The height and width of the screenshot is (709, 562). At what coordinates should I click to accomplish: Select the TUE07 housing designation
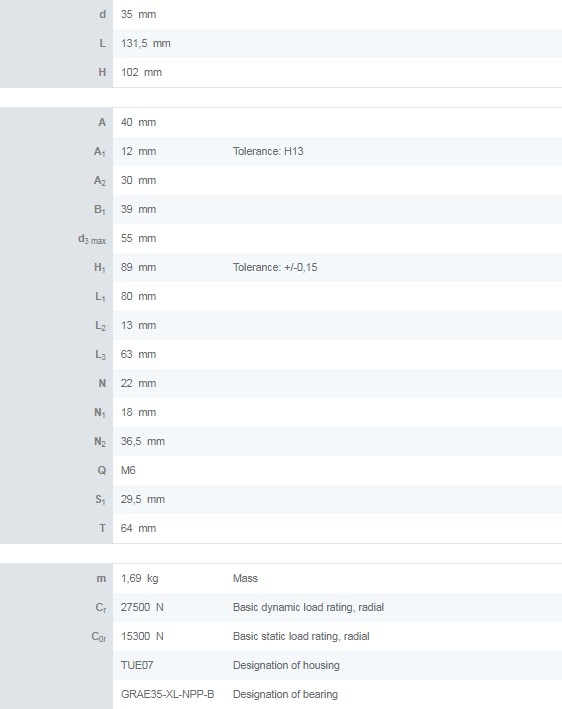(137, 665)
